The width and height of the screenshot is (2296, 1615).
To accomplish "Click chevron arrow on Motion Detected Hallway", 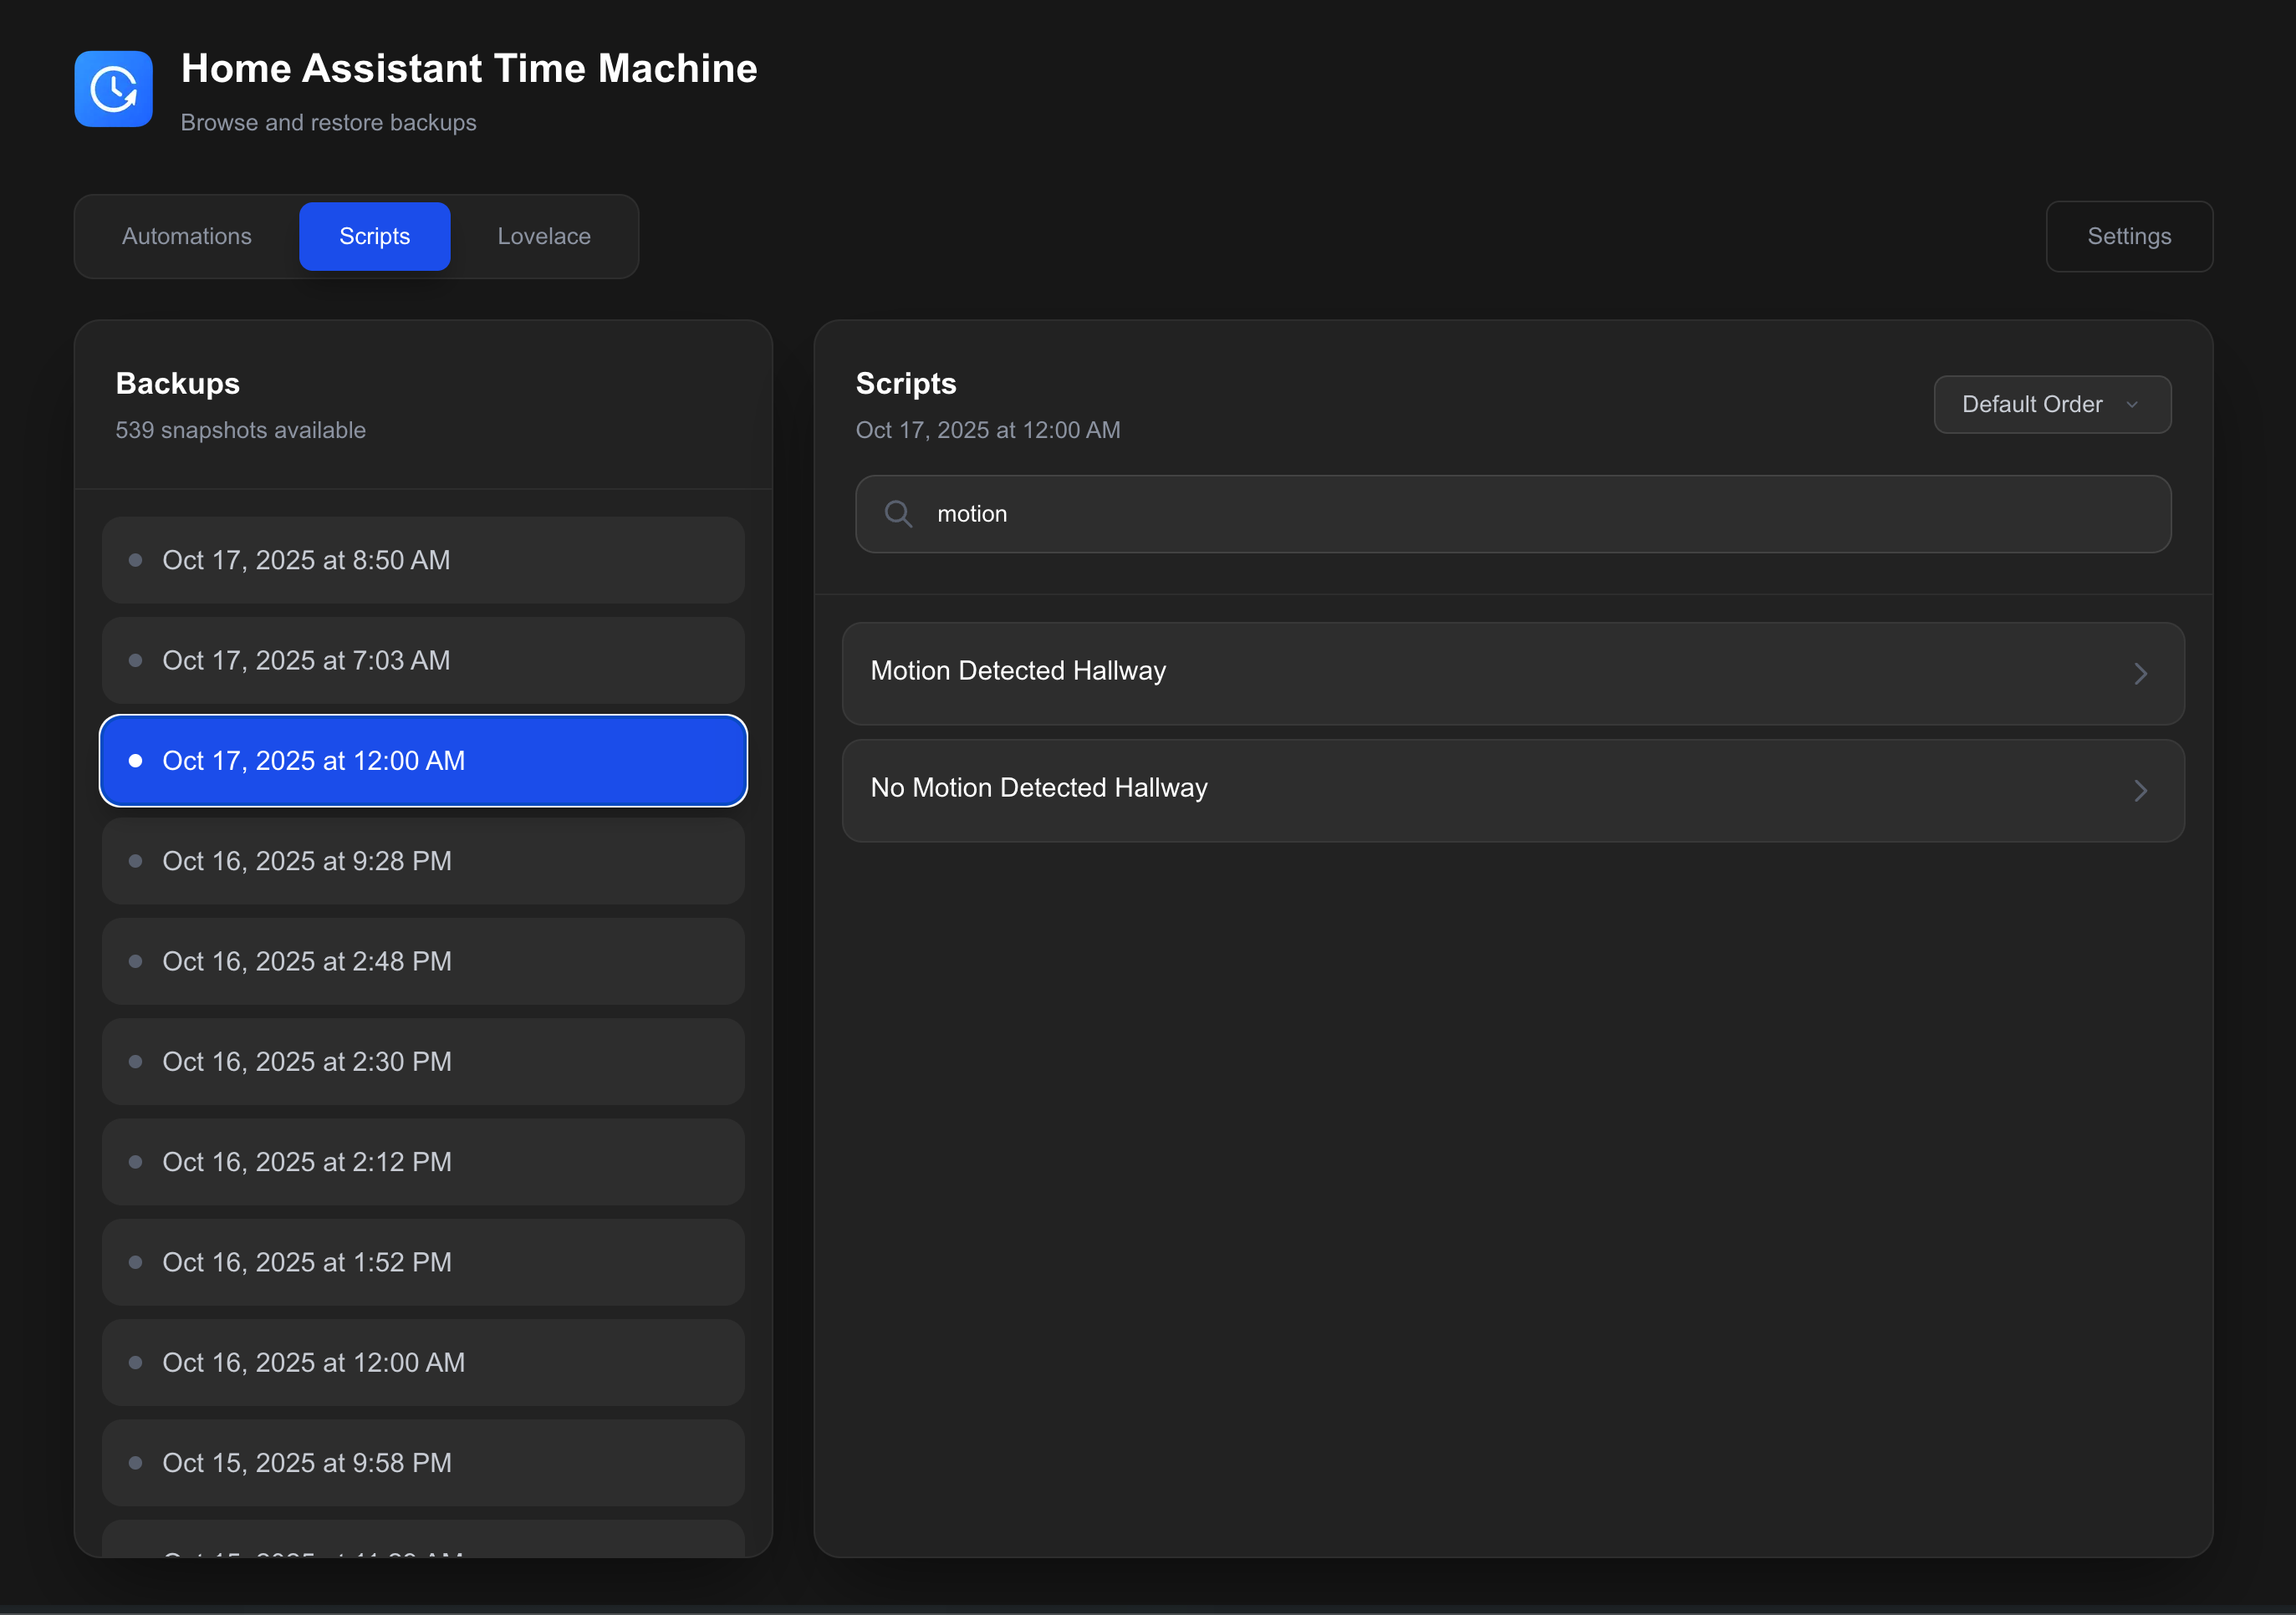I will (2139, 674).
